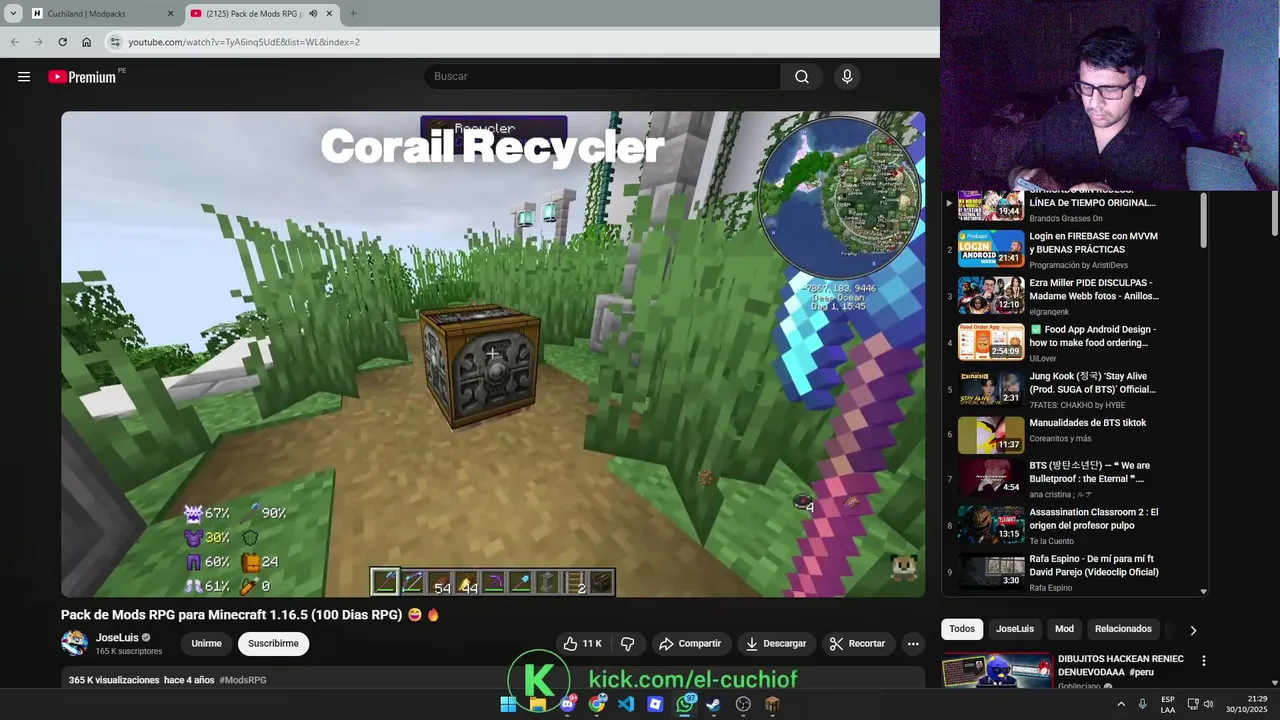Open a new browser tab
The width and height of the screenshot is (1280, 720).
(352, 14)
